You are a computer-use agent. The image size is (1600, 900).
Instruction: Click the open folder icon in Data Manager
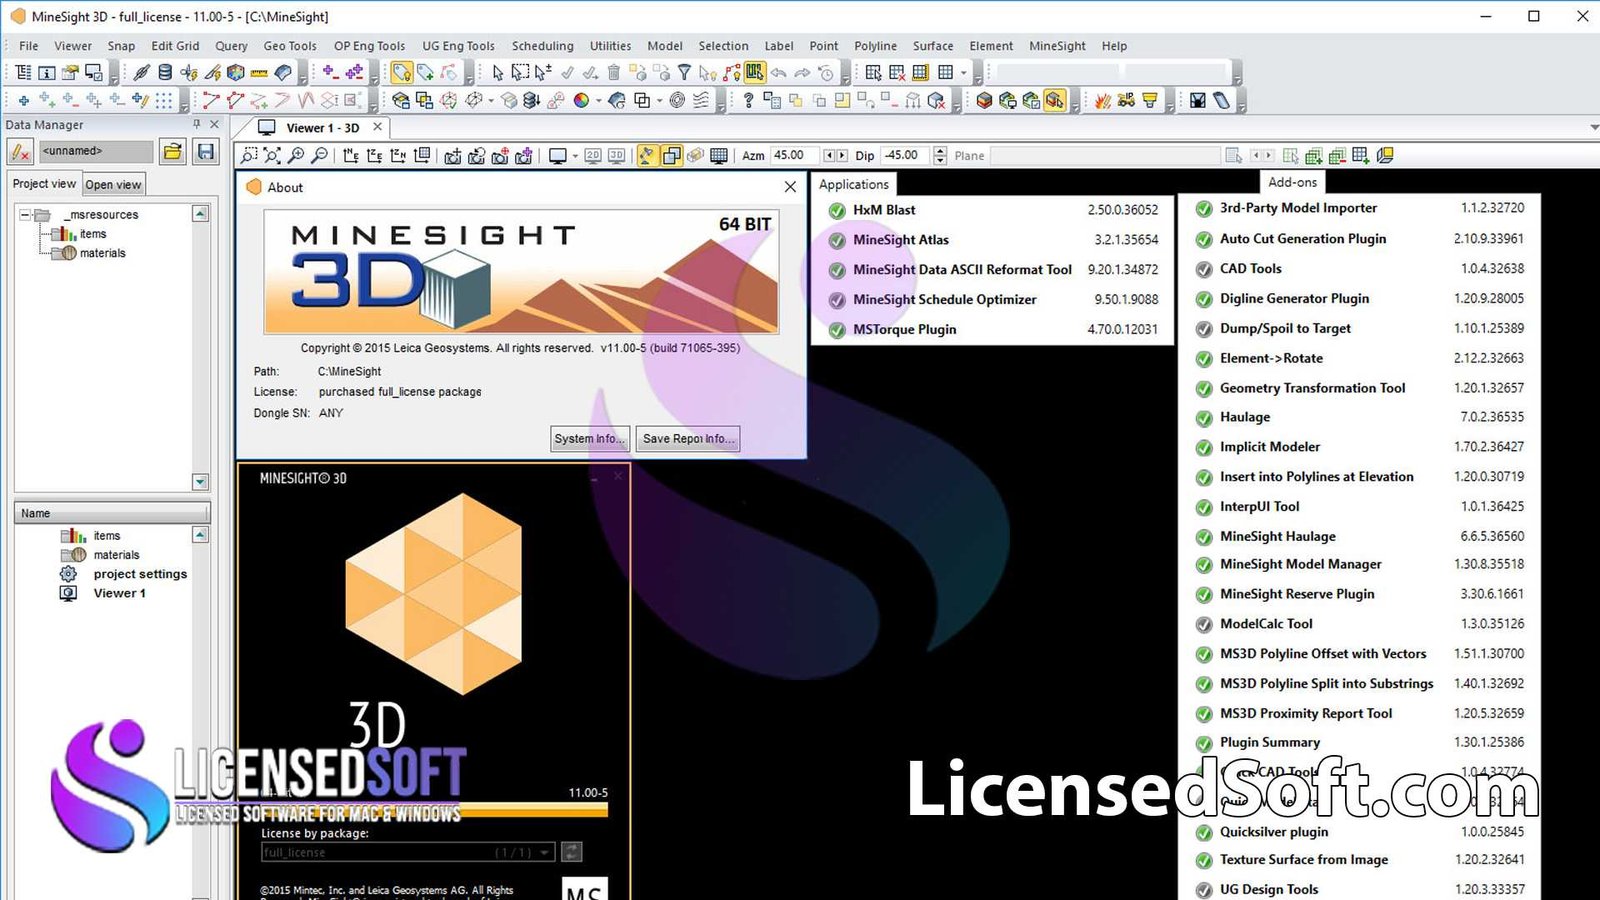173,151
